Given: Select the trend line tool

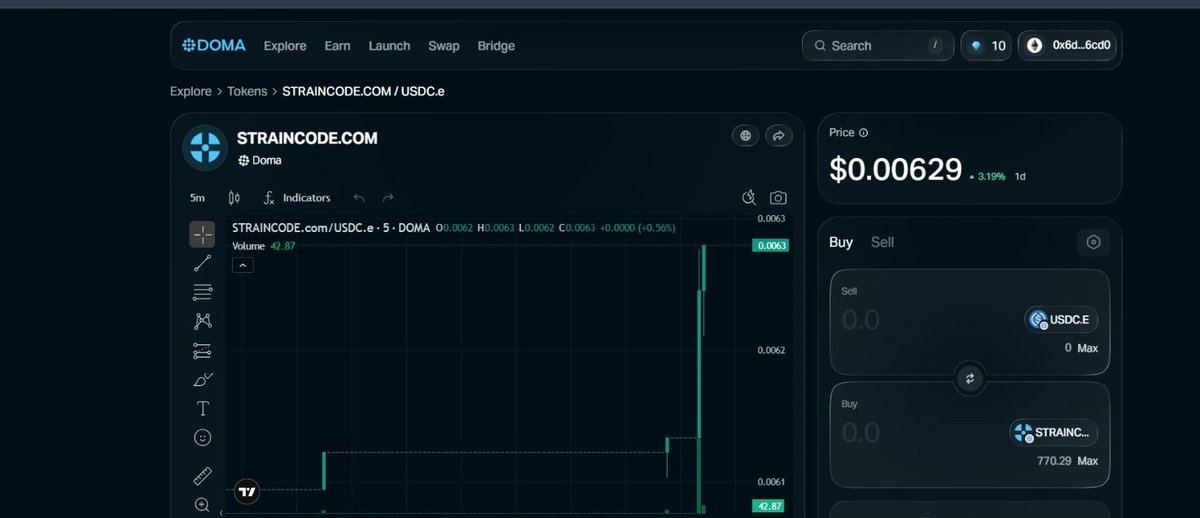Looking at the screenshot, I should (202, 264).
